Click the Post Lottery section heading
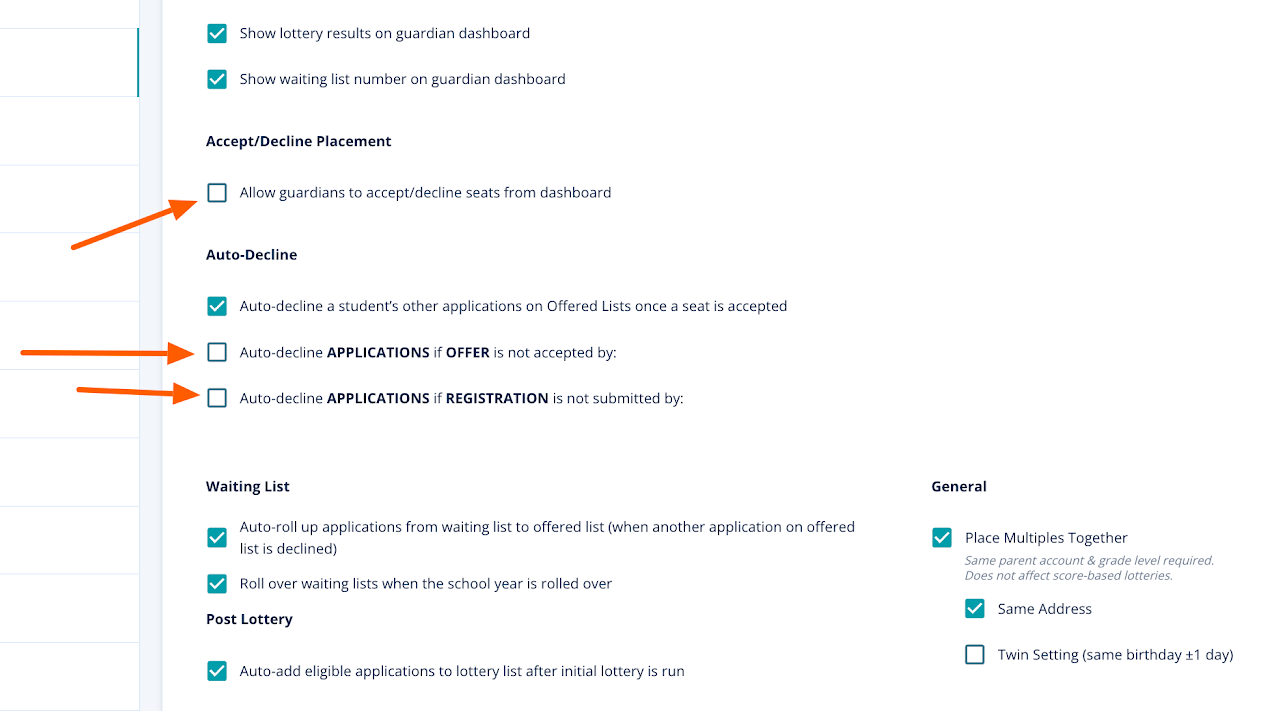This screenshot has width=1280, height=711. click(249, 620)
